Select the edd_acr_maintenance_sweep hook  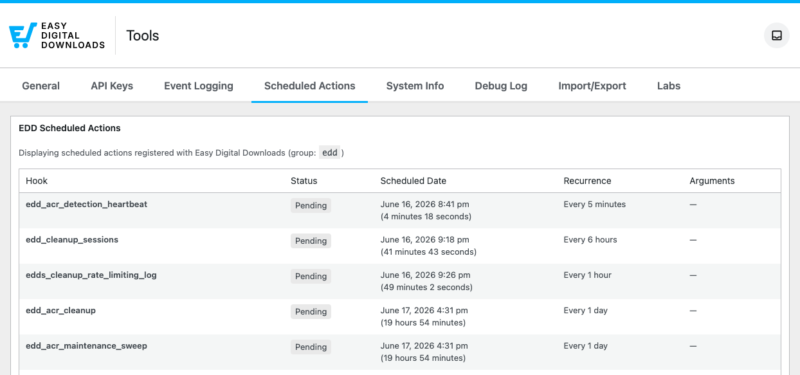(86, 346)
